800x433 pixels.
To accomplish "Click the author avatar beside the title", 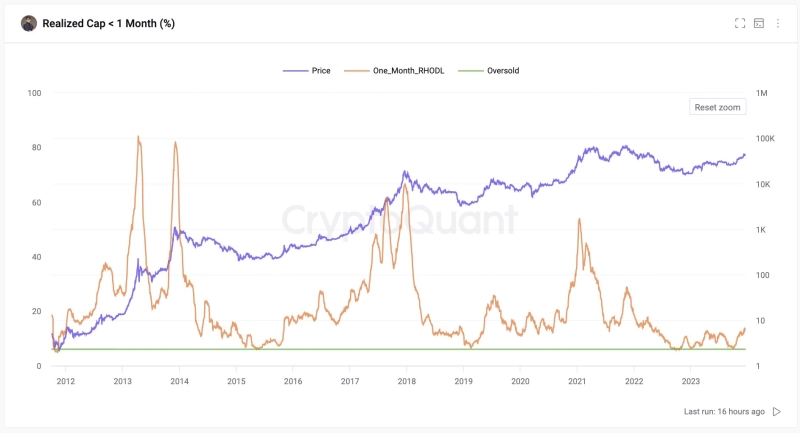I will point(29,23).
